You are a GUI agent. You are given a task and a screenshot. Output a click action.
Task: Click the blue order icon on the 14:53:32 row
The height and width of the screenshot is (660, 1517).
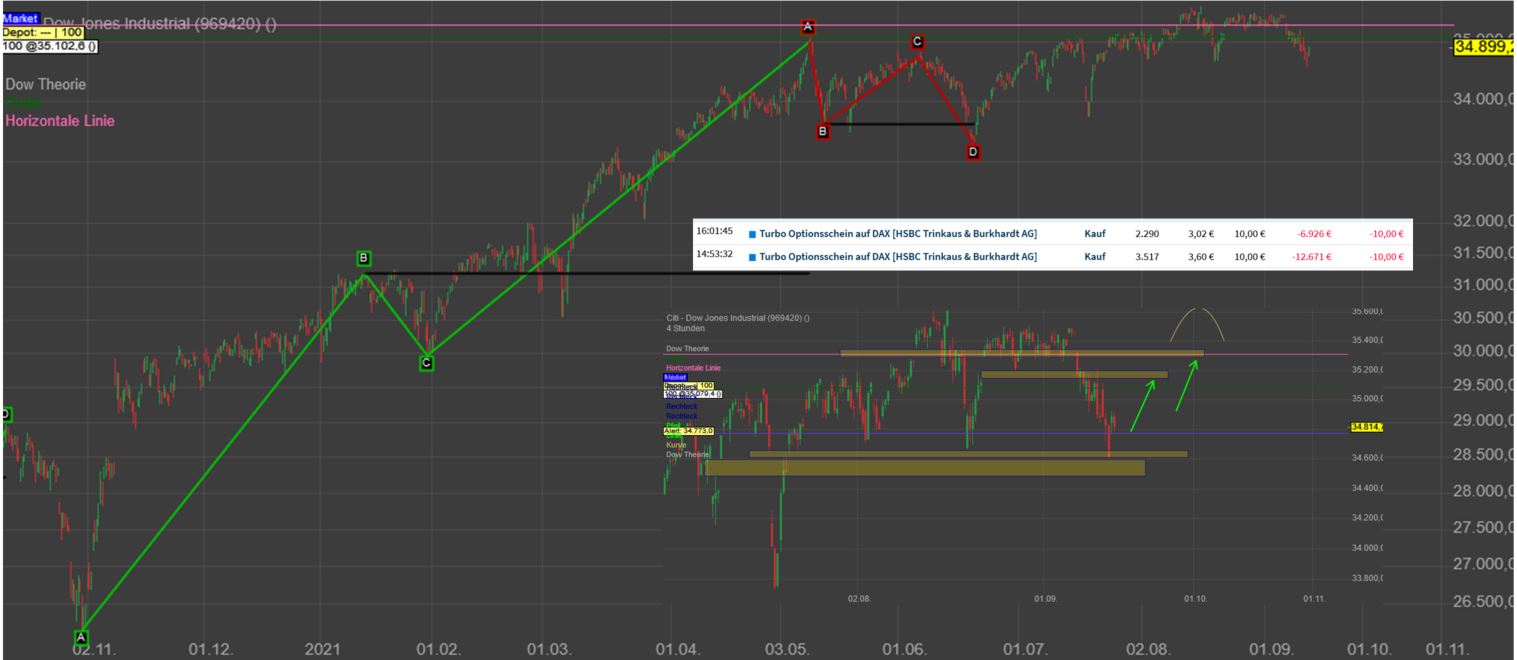point(752,256)
